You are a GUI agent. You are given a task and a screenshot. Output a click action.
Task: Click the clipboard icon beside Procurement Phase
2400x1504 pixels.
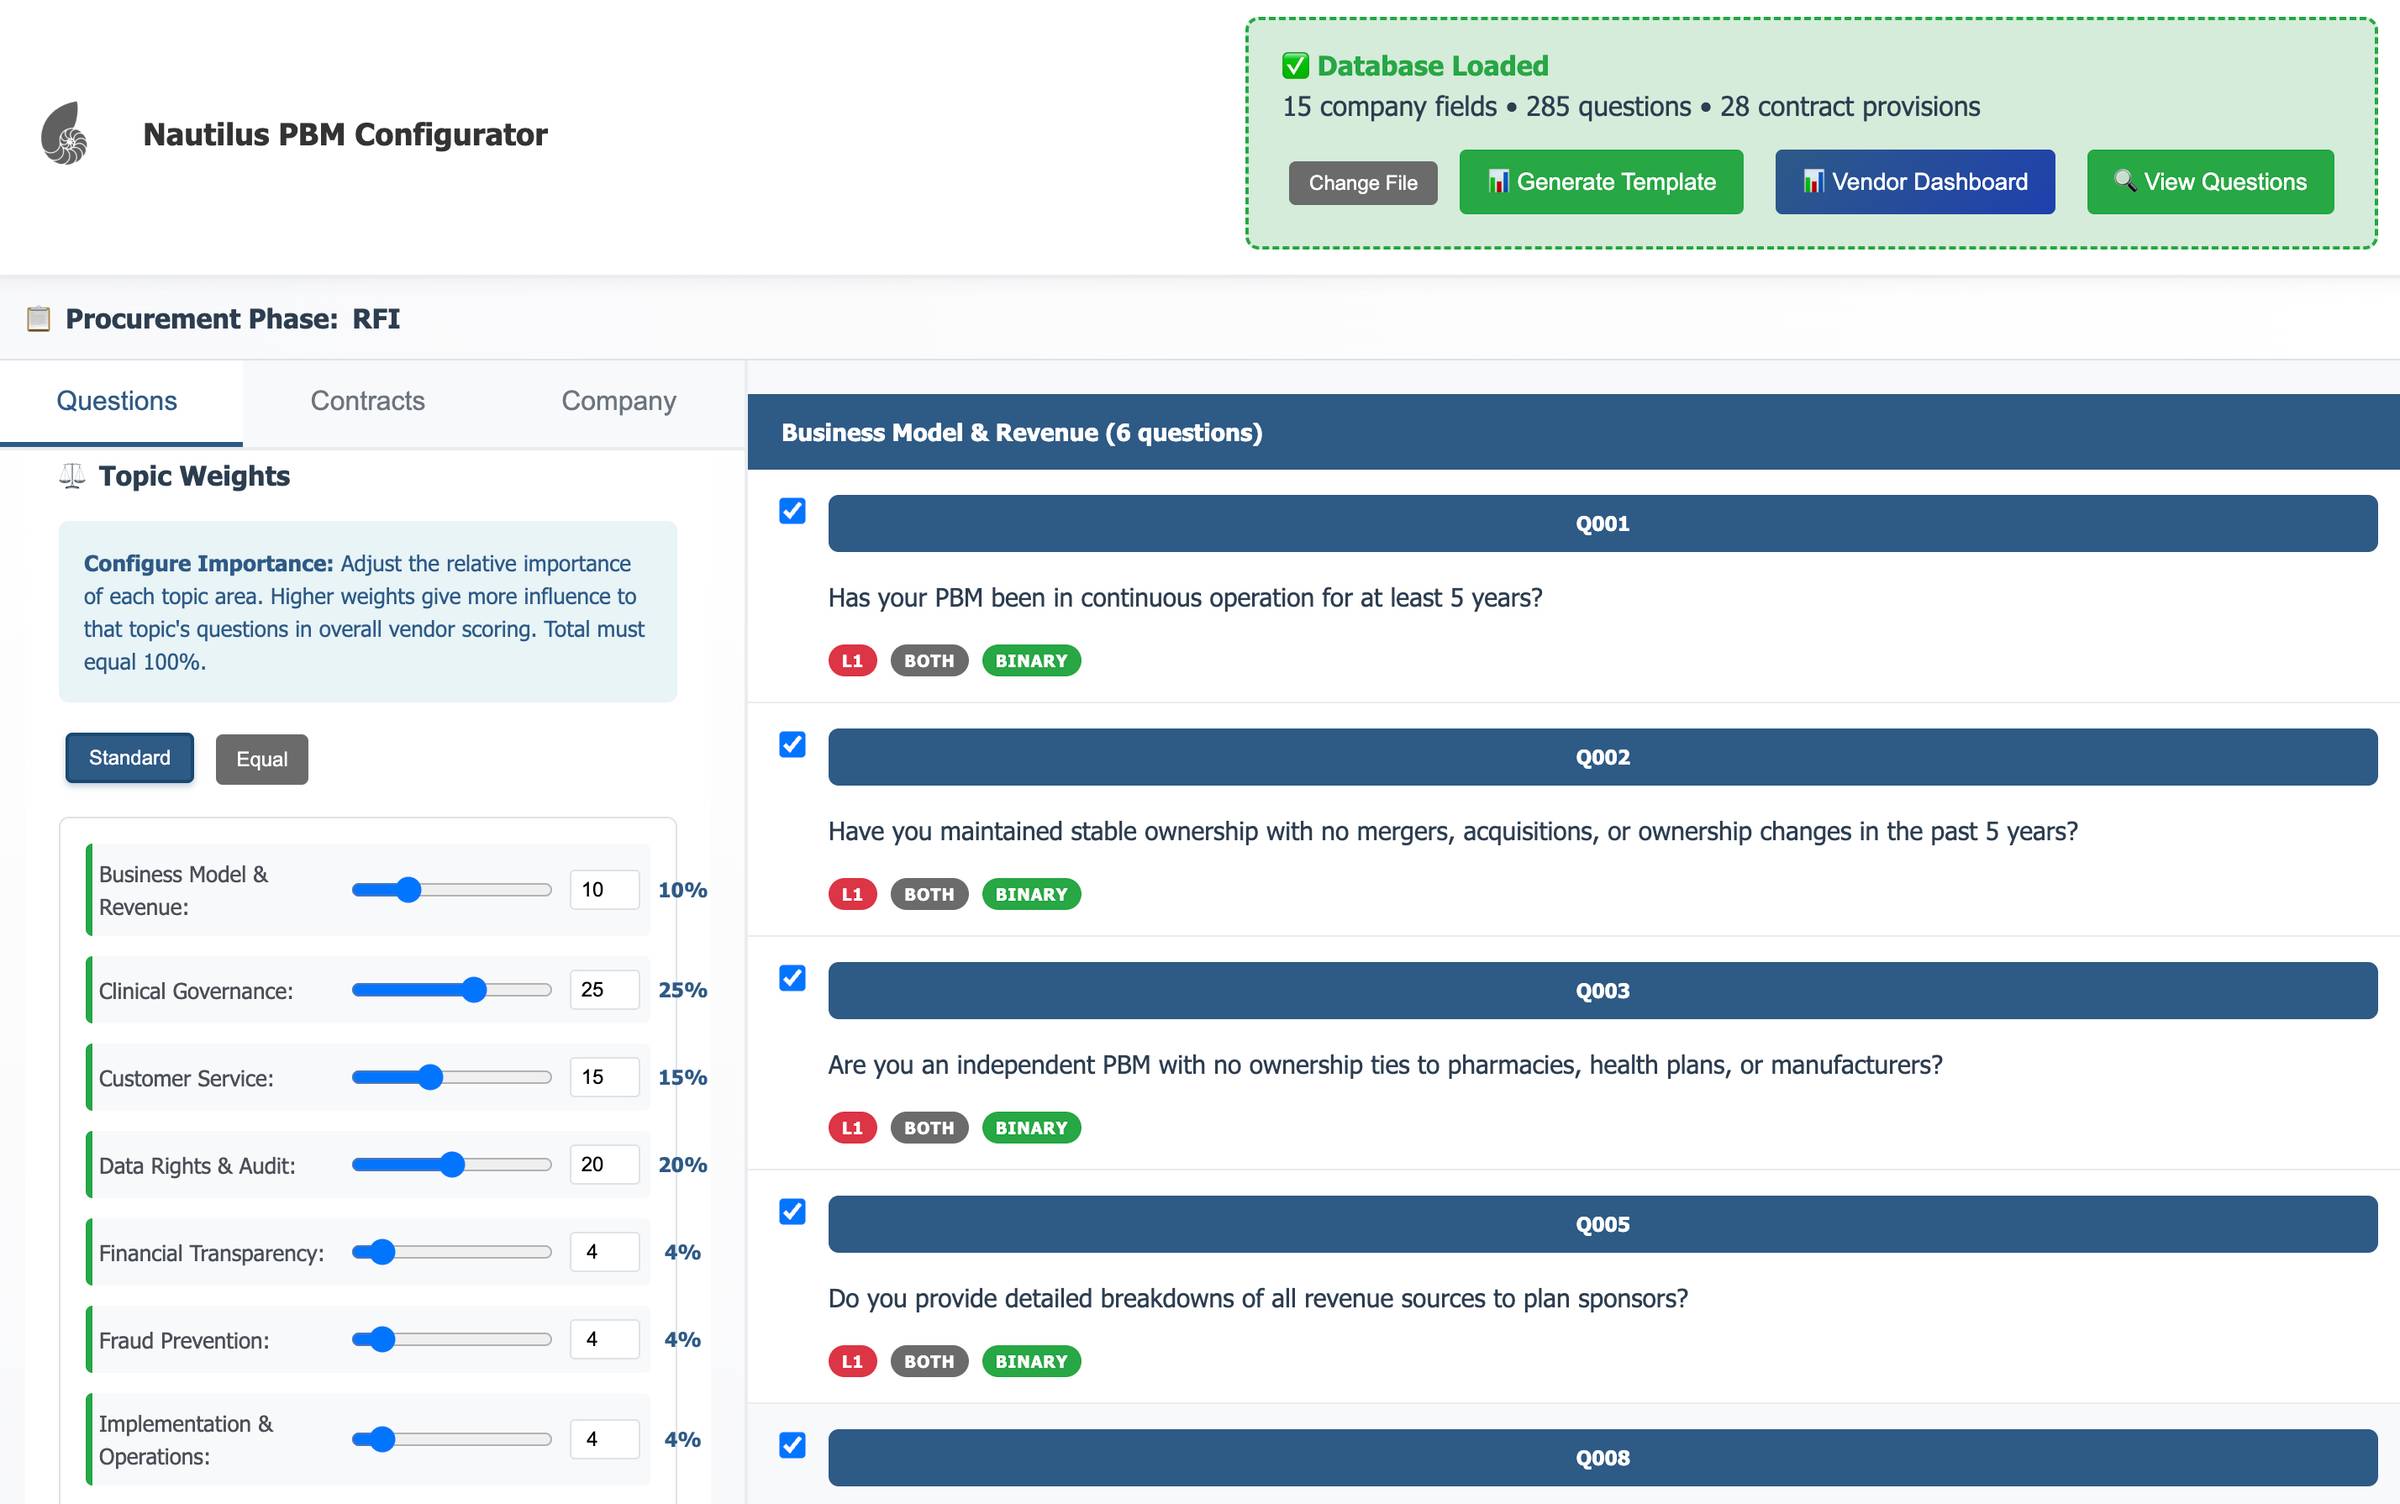38,319
